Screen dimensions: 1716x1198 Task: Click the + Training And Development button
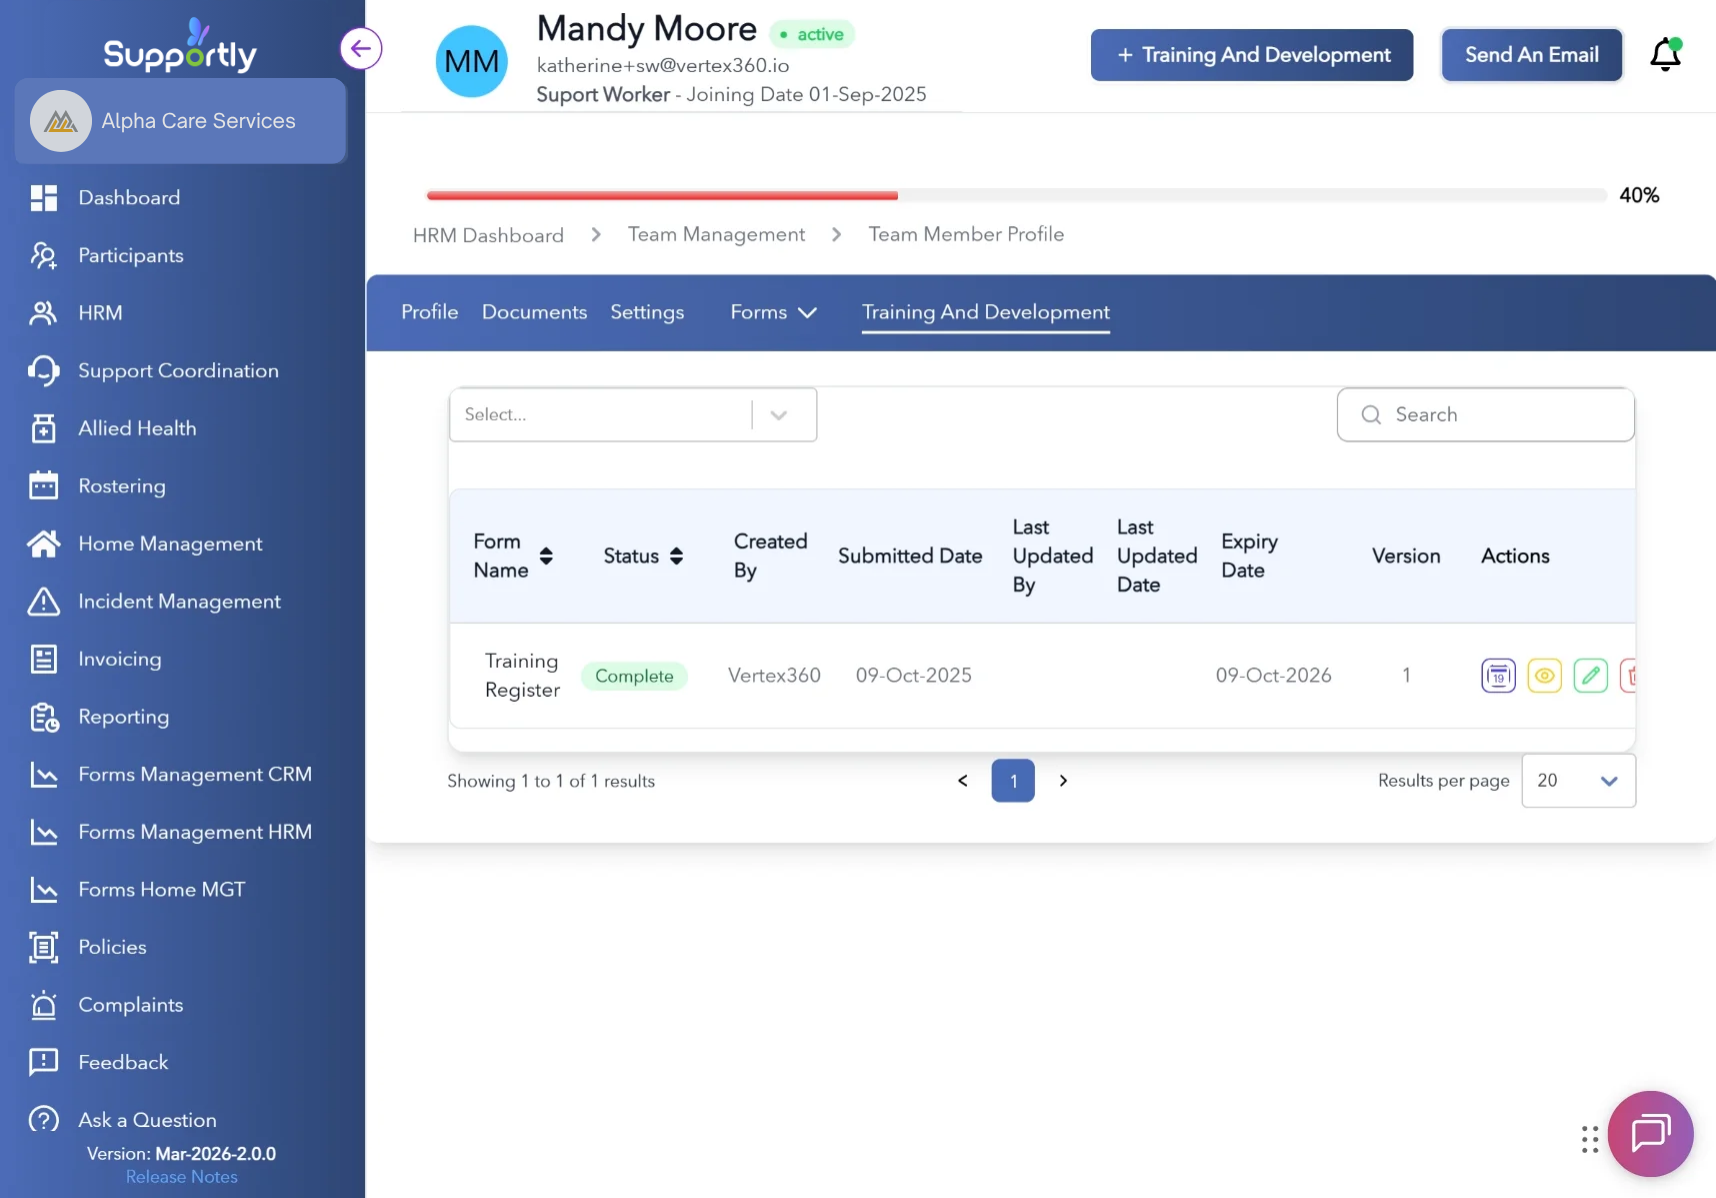[1252, 55]
